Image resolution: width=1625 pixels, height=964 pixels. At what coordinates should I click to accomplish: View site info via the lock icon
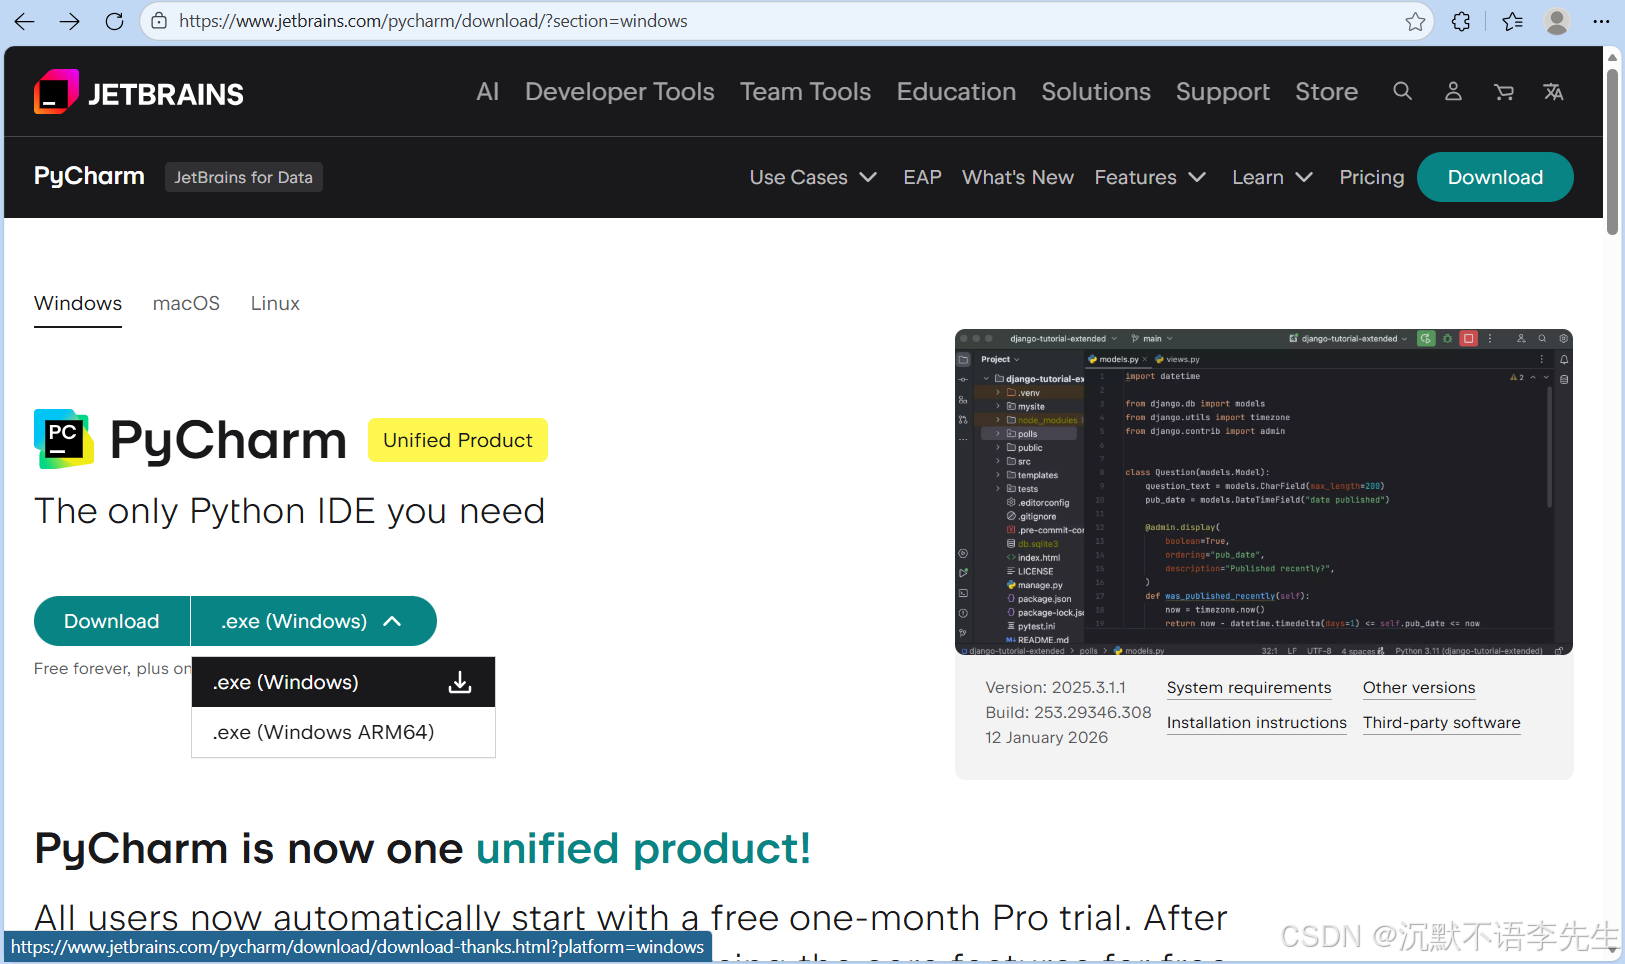point(159,21)
